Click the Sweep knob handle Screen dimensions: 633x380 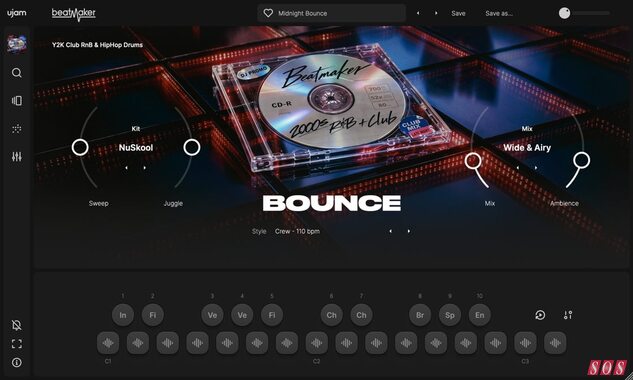80,147
